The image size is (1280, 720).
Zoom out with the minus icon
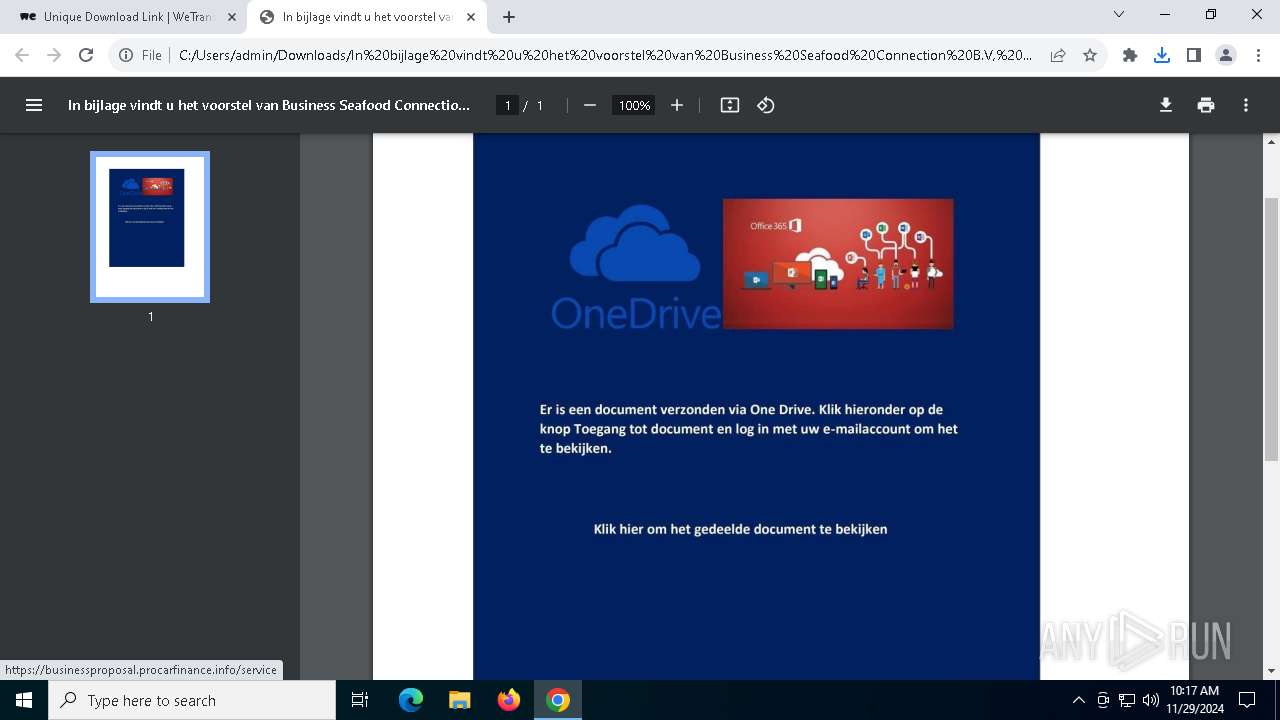pos(590,105)
